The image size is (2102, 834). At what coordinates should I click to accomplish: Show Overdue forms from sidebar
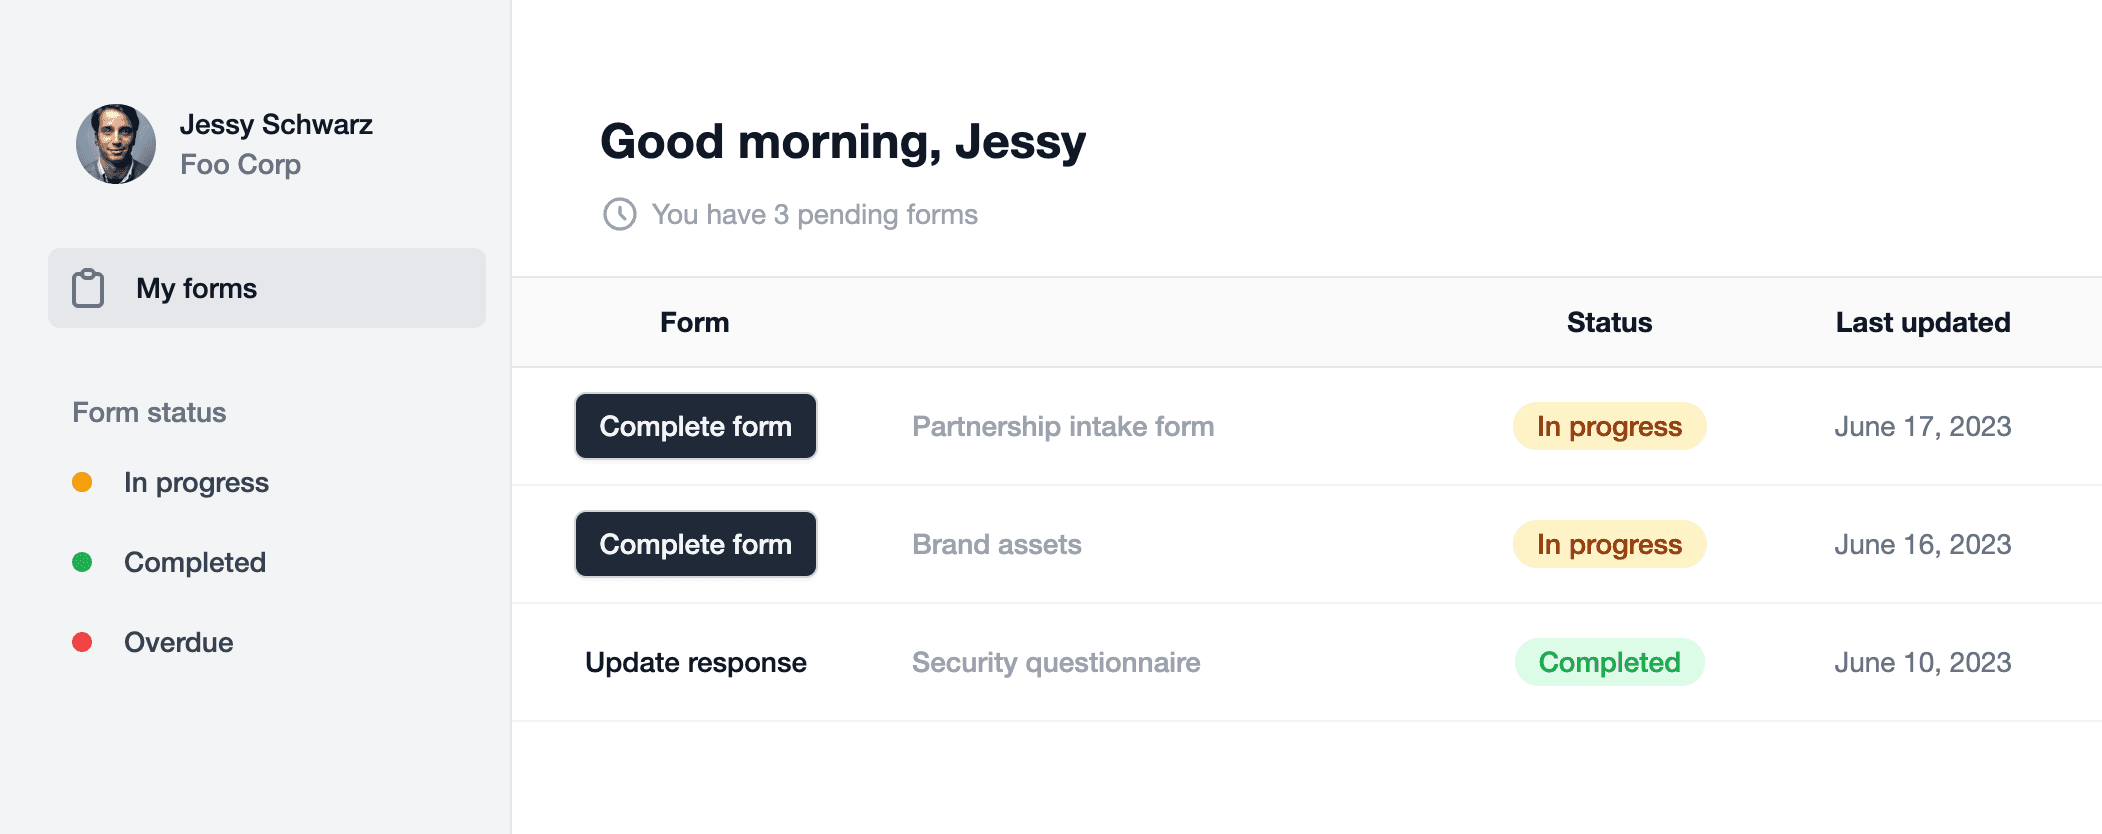click(x=178, y=642)
